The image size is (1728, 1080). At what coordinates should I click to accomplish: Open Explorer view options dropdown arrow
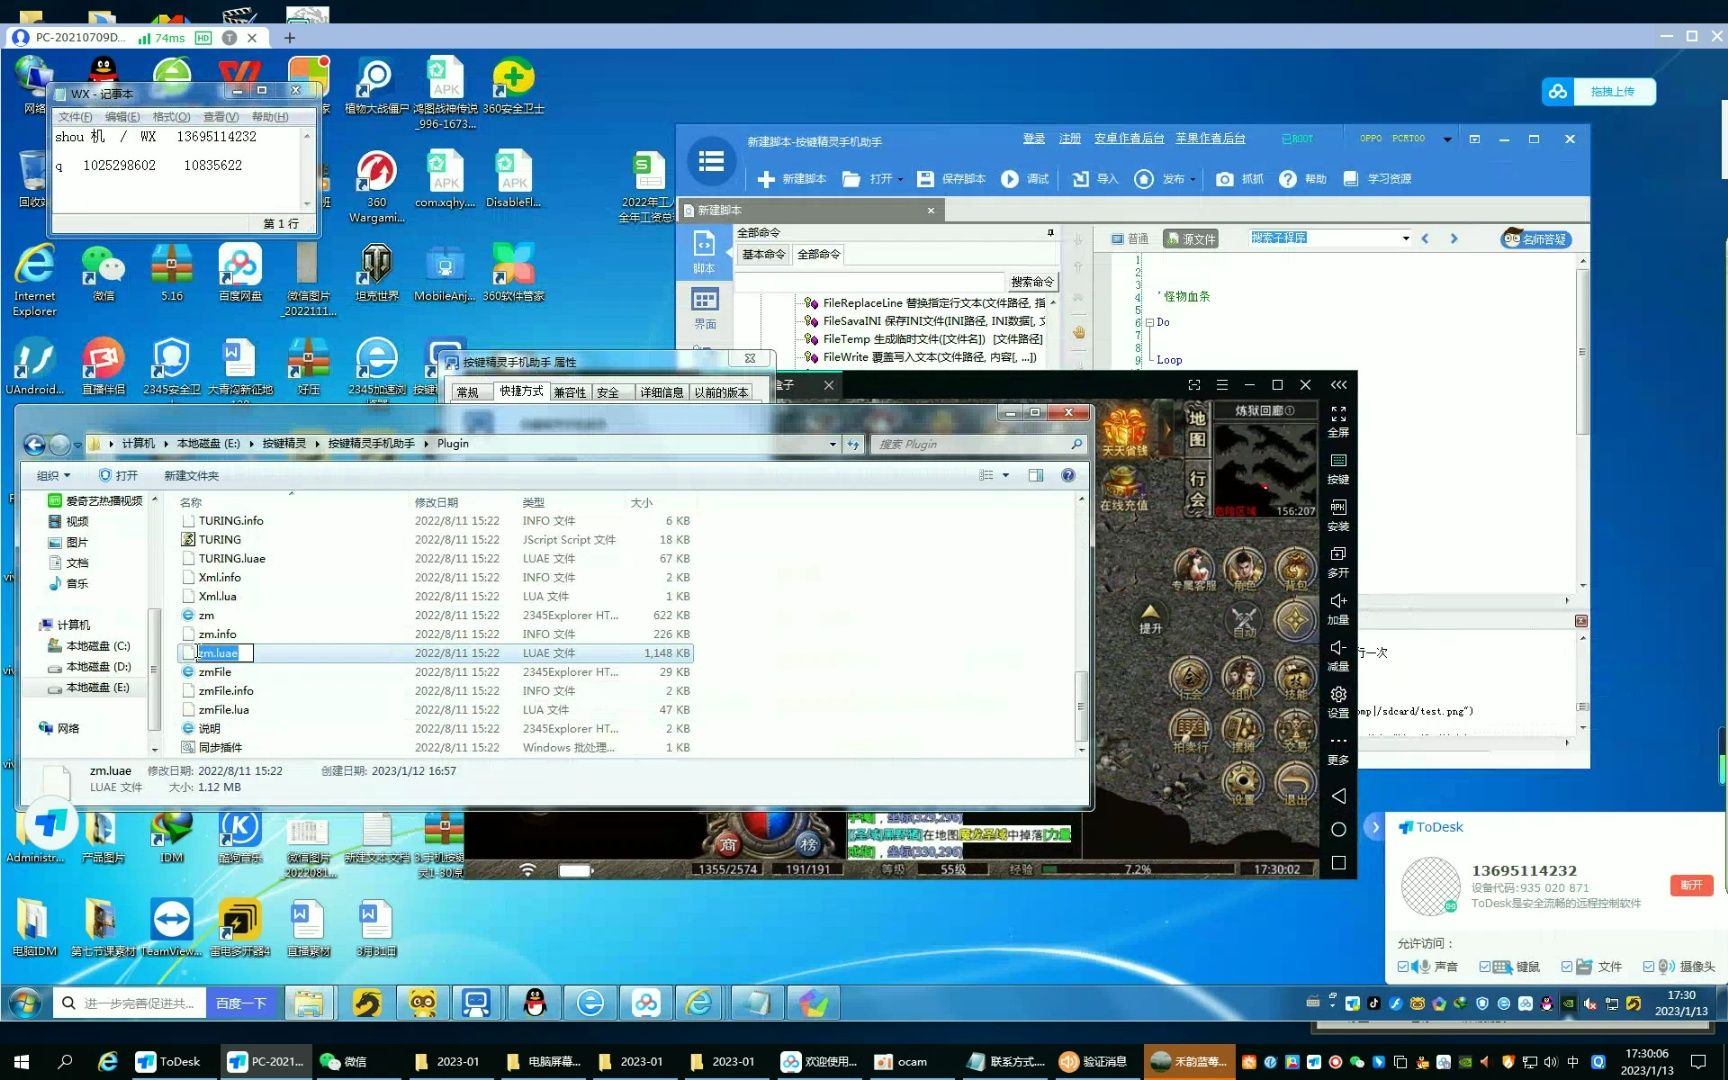click(1006, 475)
